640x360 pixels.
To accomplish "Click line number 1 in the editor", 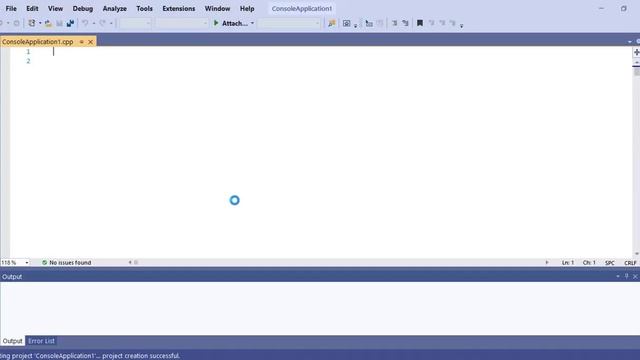I will [28, 52].
